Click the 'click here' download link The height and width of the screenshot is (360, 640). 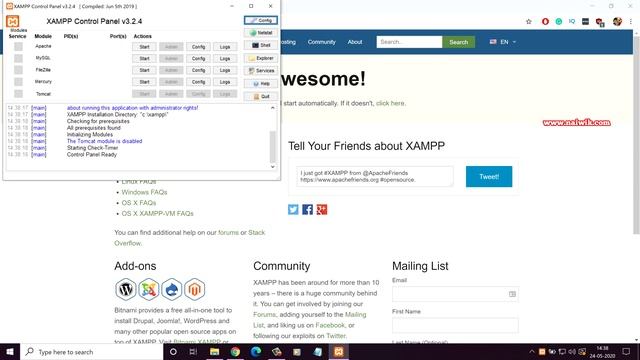point(390,103)
